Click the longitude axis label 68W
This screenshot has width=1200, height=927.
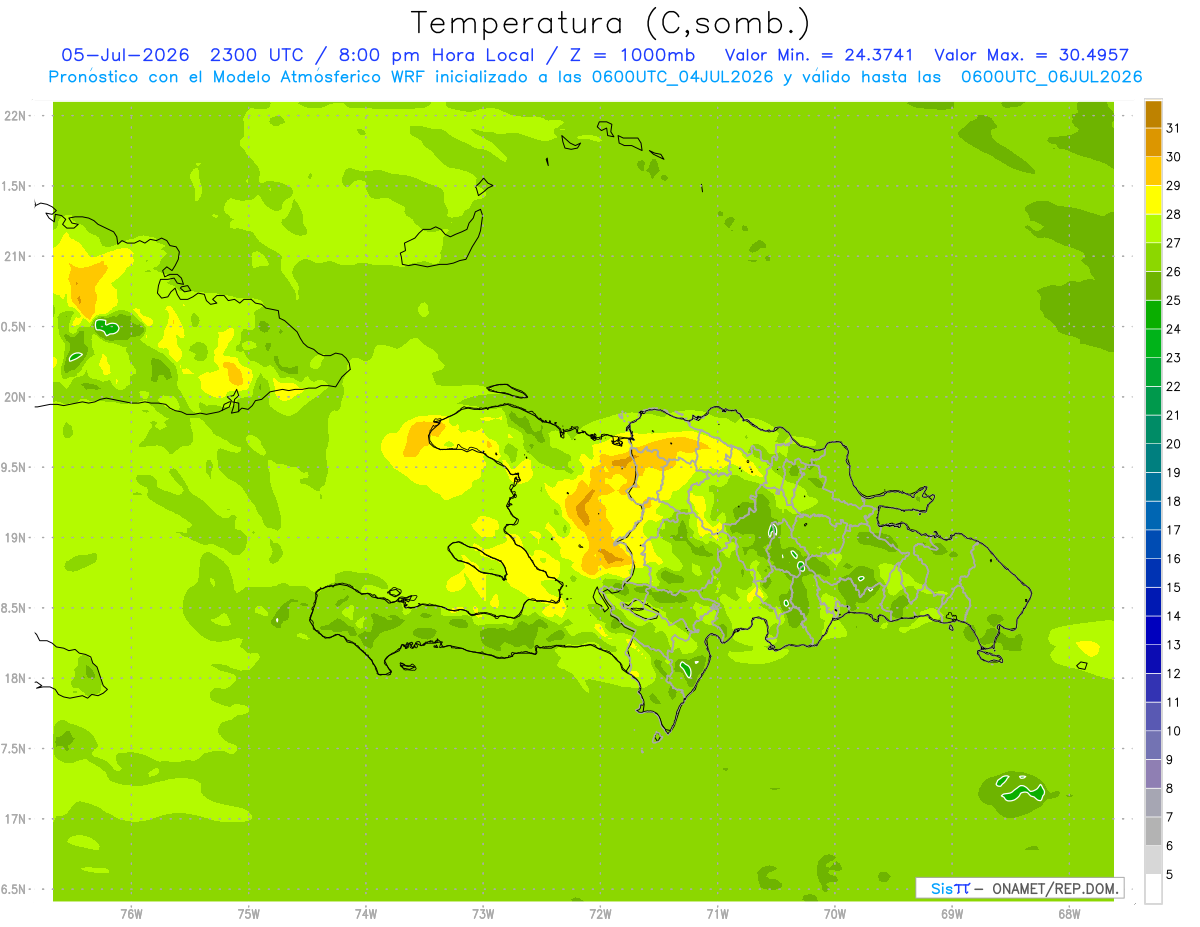click(x=1069, y=913)
